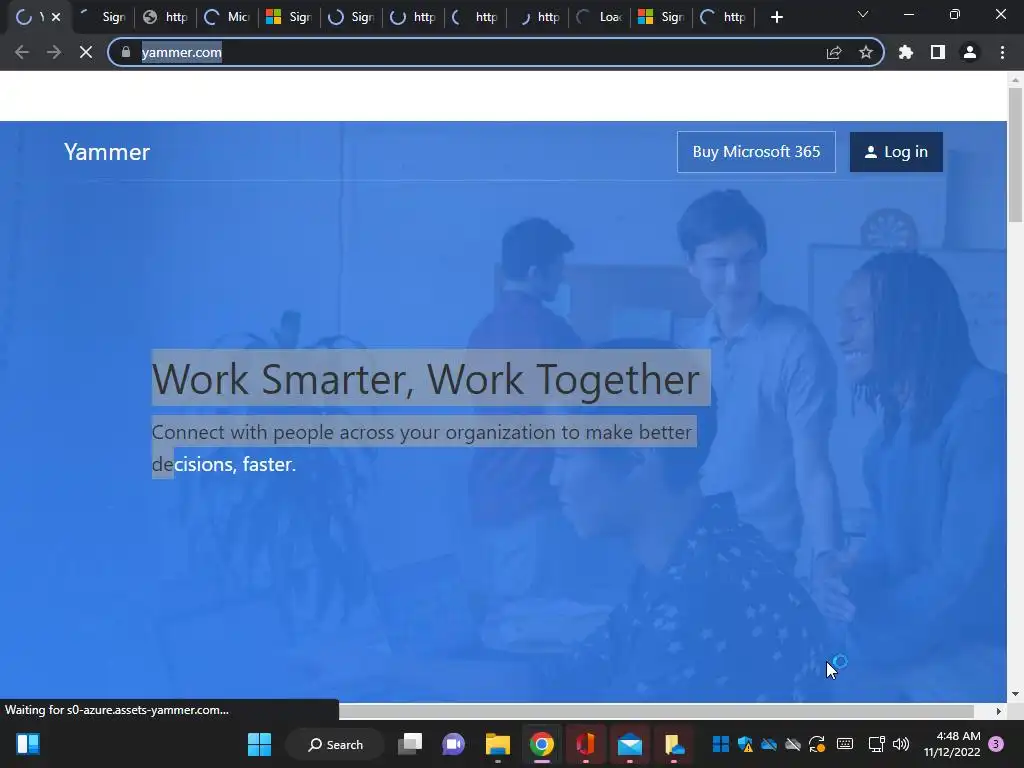Open the Chrome three-dot menu
This screenshot has height=768, width=1024.
1002,52
